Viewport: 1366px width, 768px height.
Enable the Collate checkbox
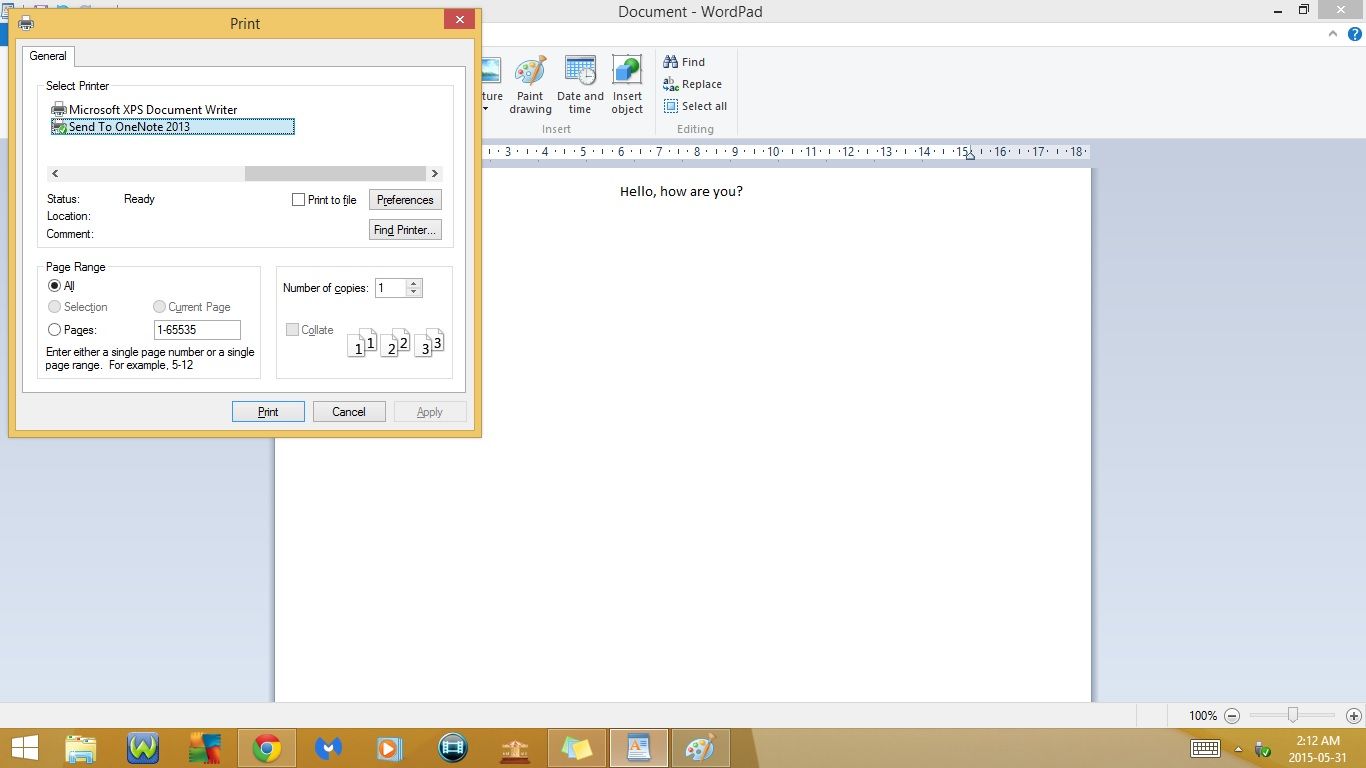pyautogui.click(x=291, y=329)
